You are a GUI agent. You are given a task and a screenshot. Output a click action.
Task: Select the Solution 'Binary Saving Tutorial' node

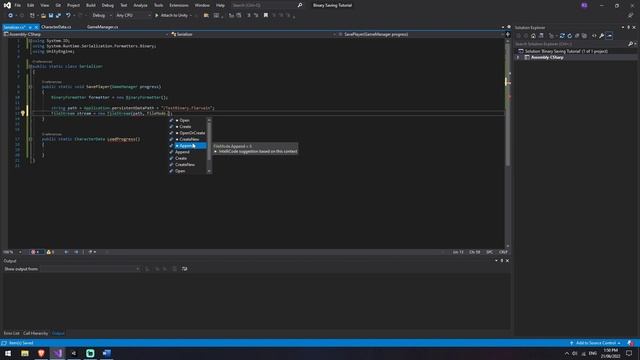[x=566, y=51]
